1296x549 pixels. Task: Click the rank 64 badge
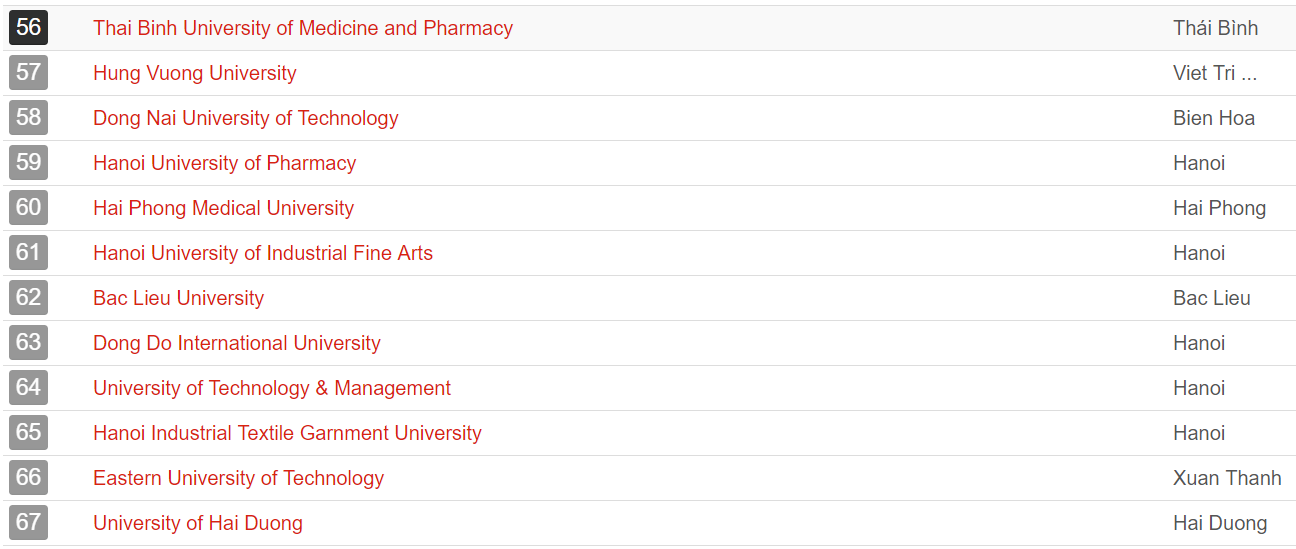coord(28,388)
